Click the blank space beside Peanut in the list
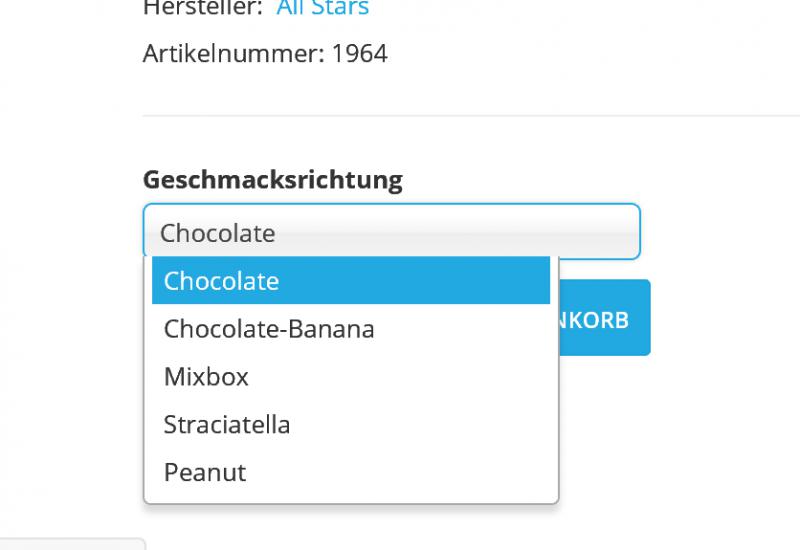This screenshot has width=800, height=550. [398, 472]
